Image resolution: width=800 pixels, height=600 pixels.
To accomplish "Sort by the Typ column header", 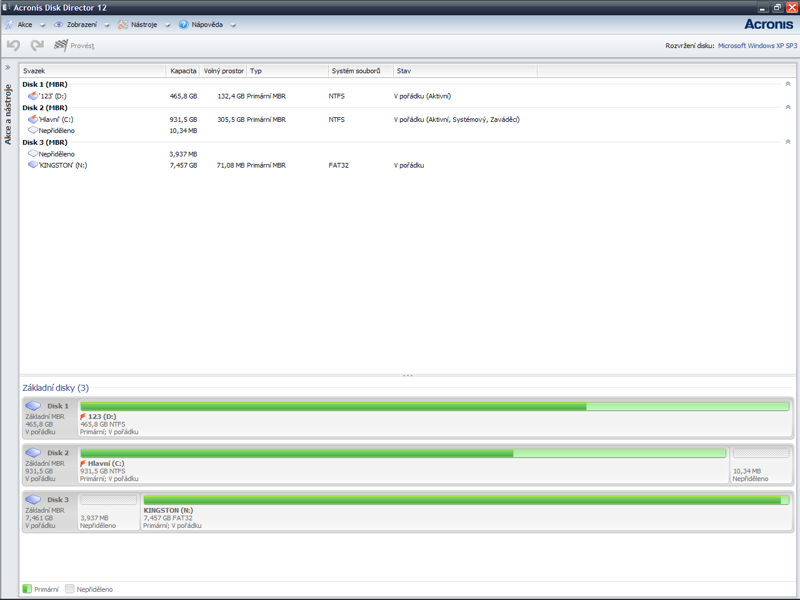I will [288, 71].
